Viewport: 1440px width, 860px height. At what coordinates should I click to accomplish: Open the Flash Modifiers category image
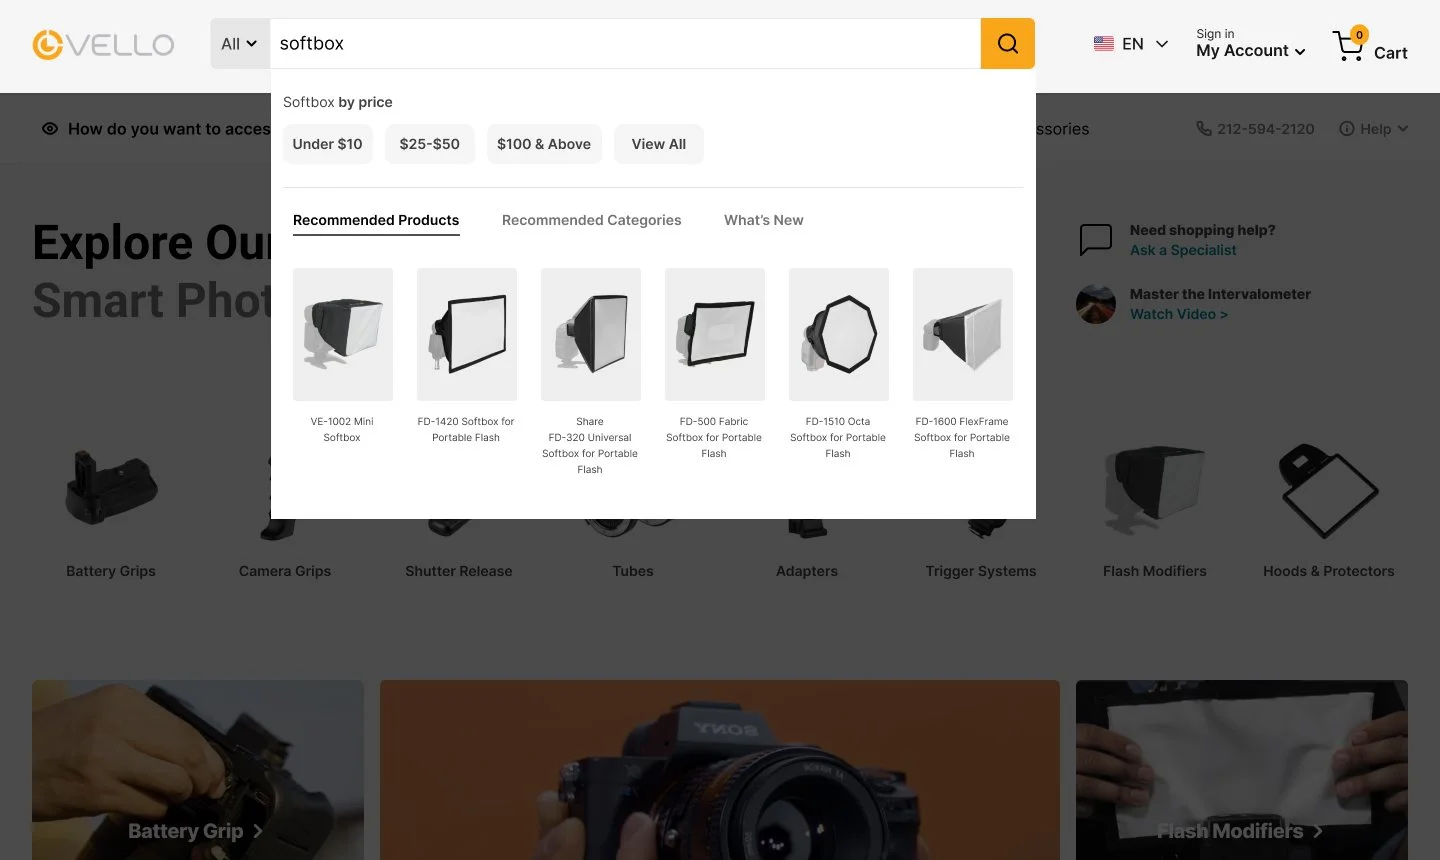pyautogui.click(x=1155, y=490)
